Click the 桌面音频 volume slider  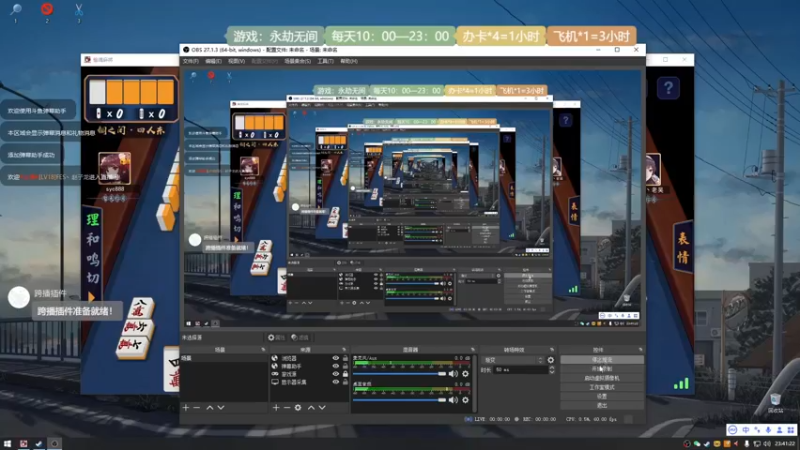399,400
